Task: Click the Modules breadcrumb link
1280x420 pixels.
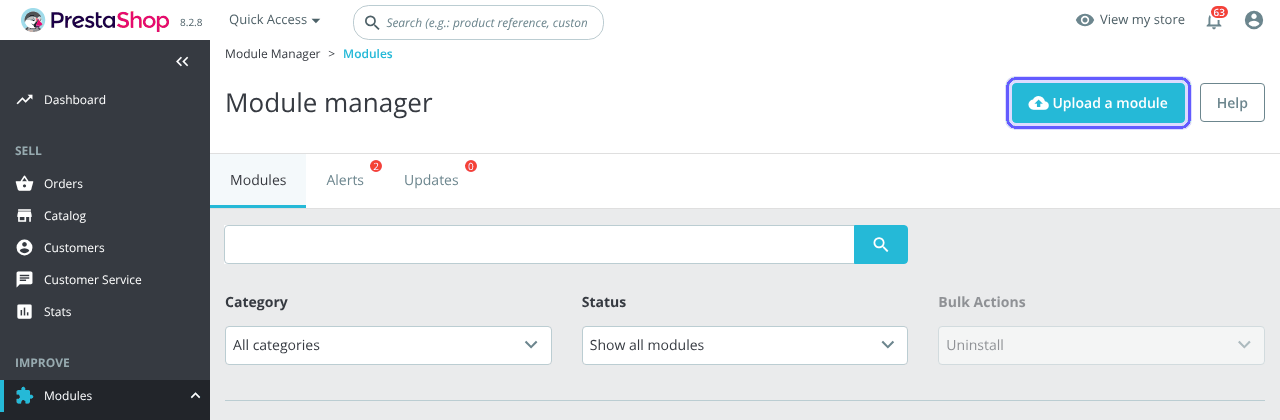Action: tap(368, 54)
